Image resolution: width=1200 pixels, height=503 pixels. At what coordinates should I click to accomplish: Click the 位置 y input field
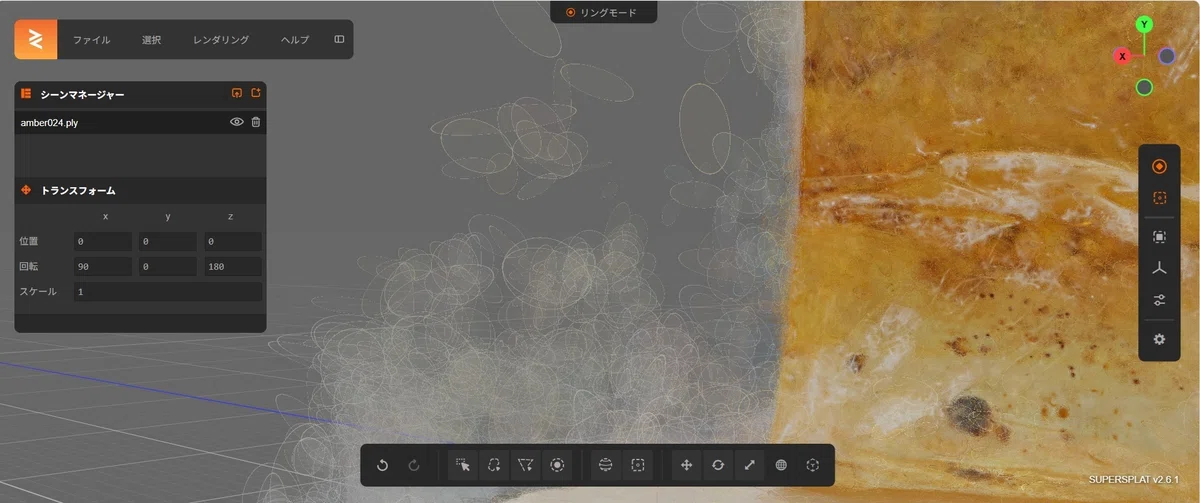click(x=168, y=241)
